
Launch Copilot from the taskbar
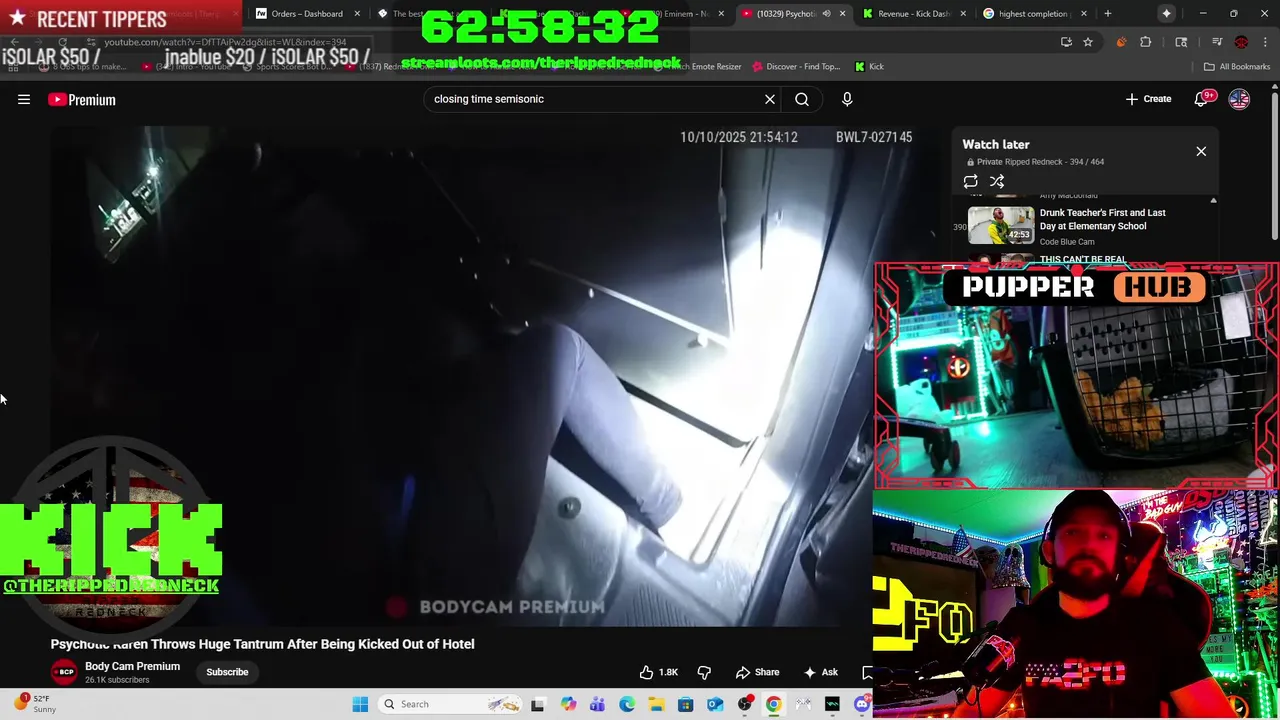pyautogui.click(x=568, y=704)
